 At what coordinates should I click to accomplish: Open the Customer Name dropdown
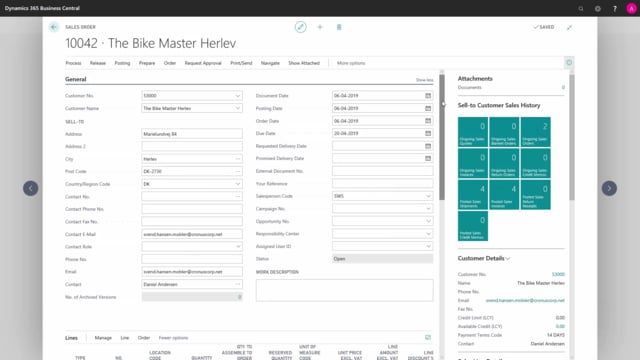pos(238,108)
